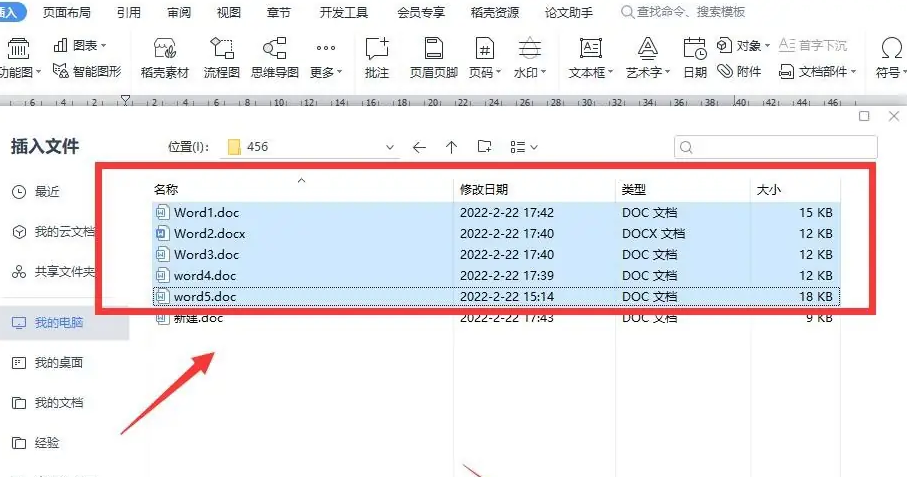This screenshot has height=477, width=907.
Task: Change the file list view mode
Action: 524,147
